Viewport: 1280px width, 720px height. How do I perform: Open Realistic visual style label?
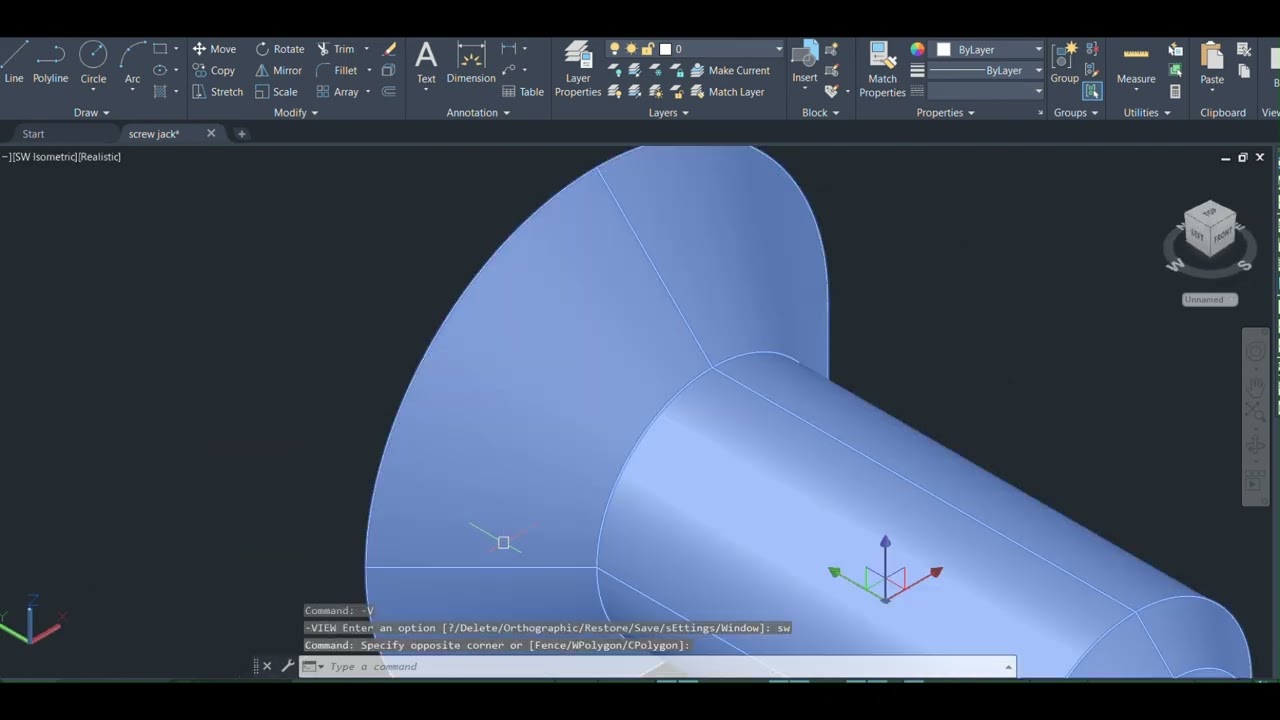(x=100, y=157)
